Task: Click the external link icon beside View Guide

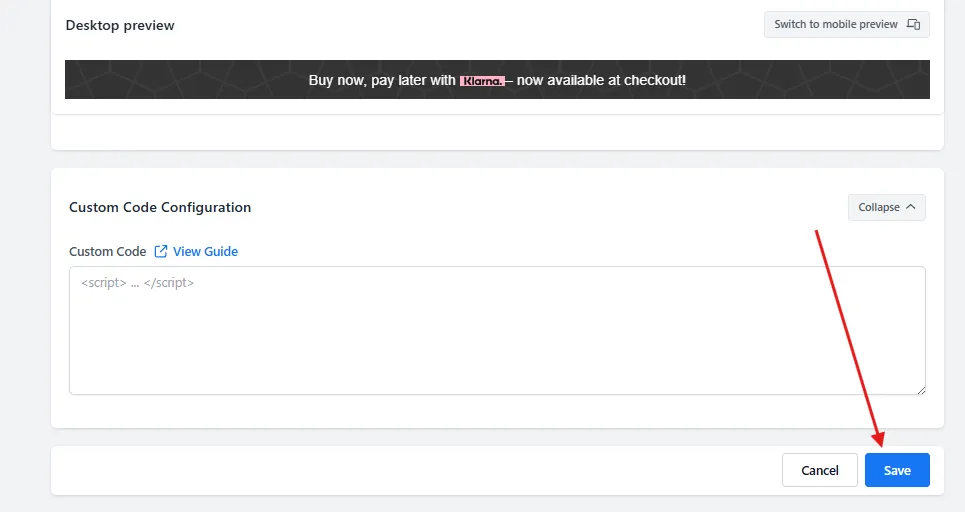Action: pyautogui.click(x=161, y=251)
